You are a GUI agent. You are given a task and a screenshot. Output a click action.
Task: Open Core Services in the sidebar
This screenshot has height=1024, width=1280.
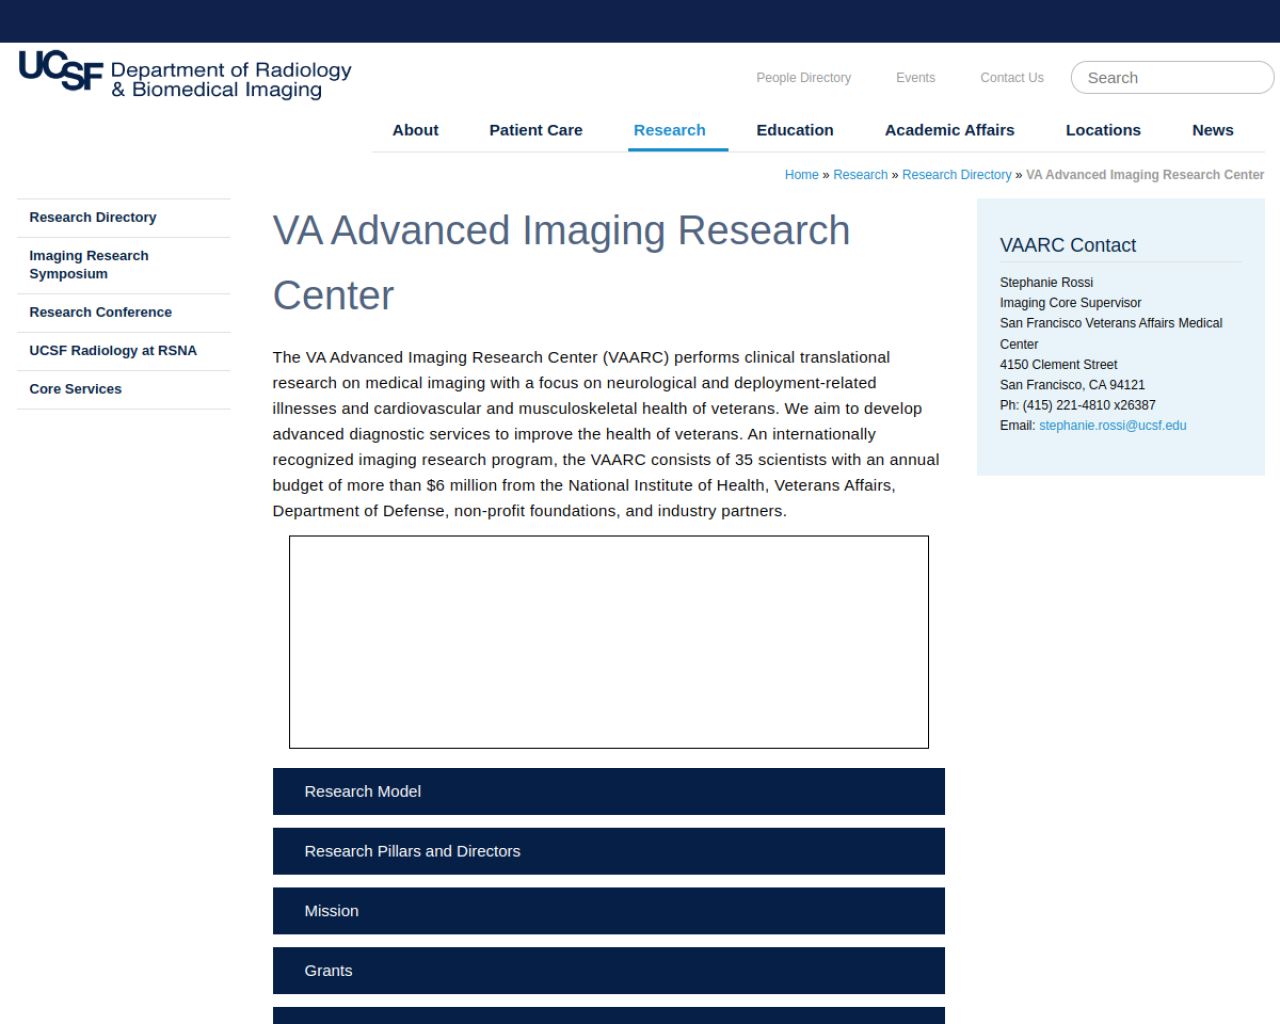coord(123,390)
